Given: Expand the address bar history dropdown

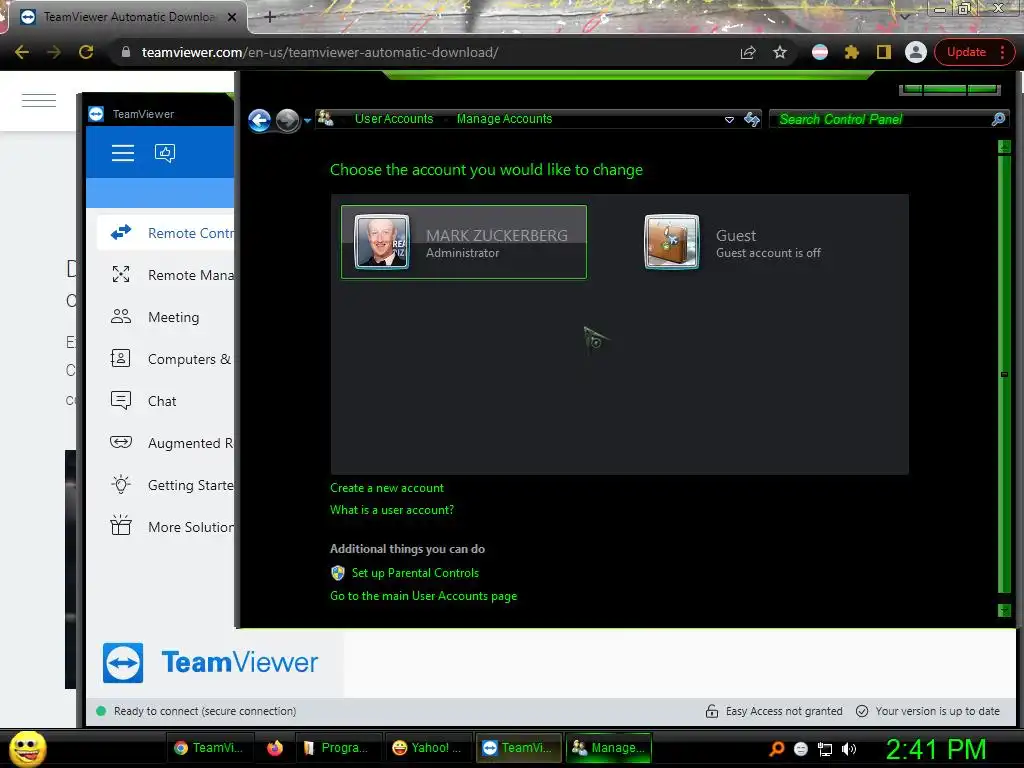Looking at the screenshot, I should coord(729,120).
